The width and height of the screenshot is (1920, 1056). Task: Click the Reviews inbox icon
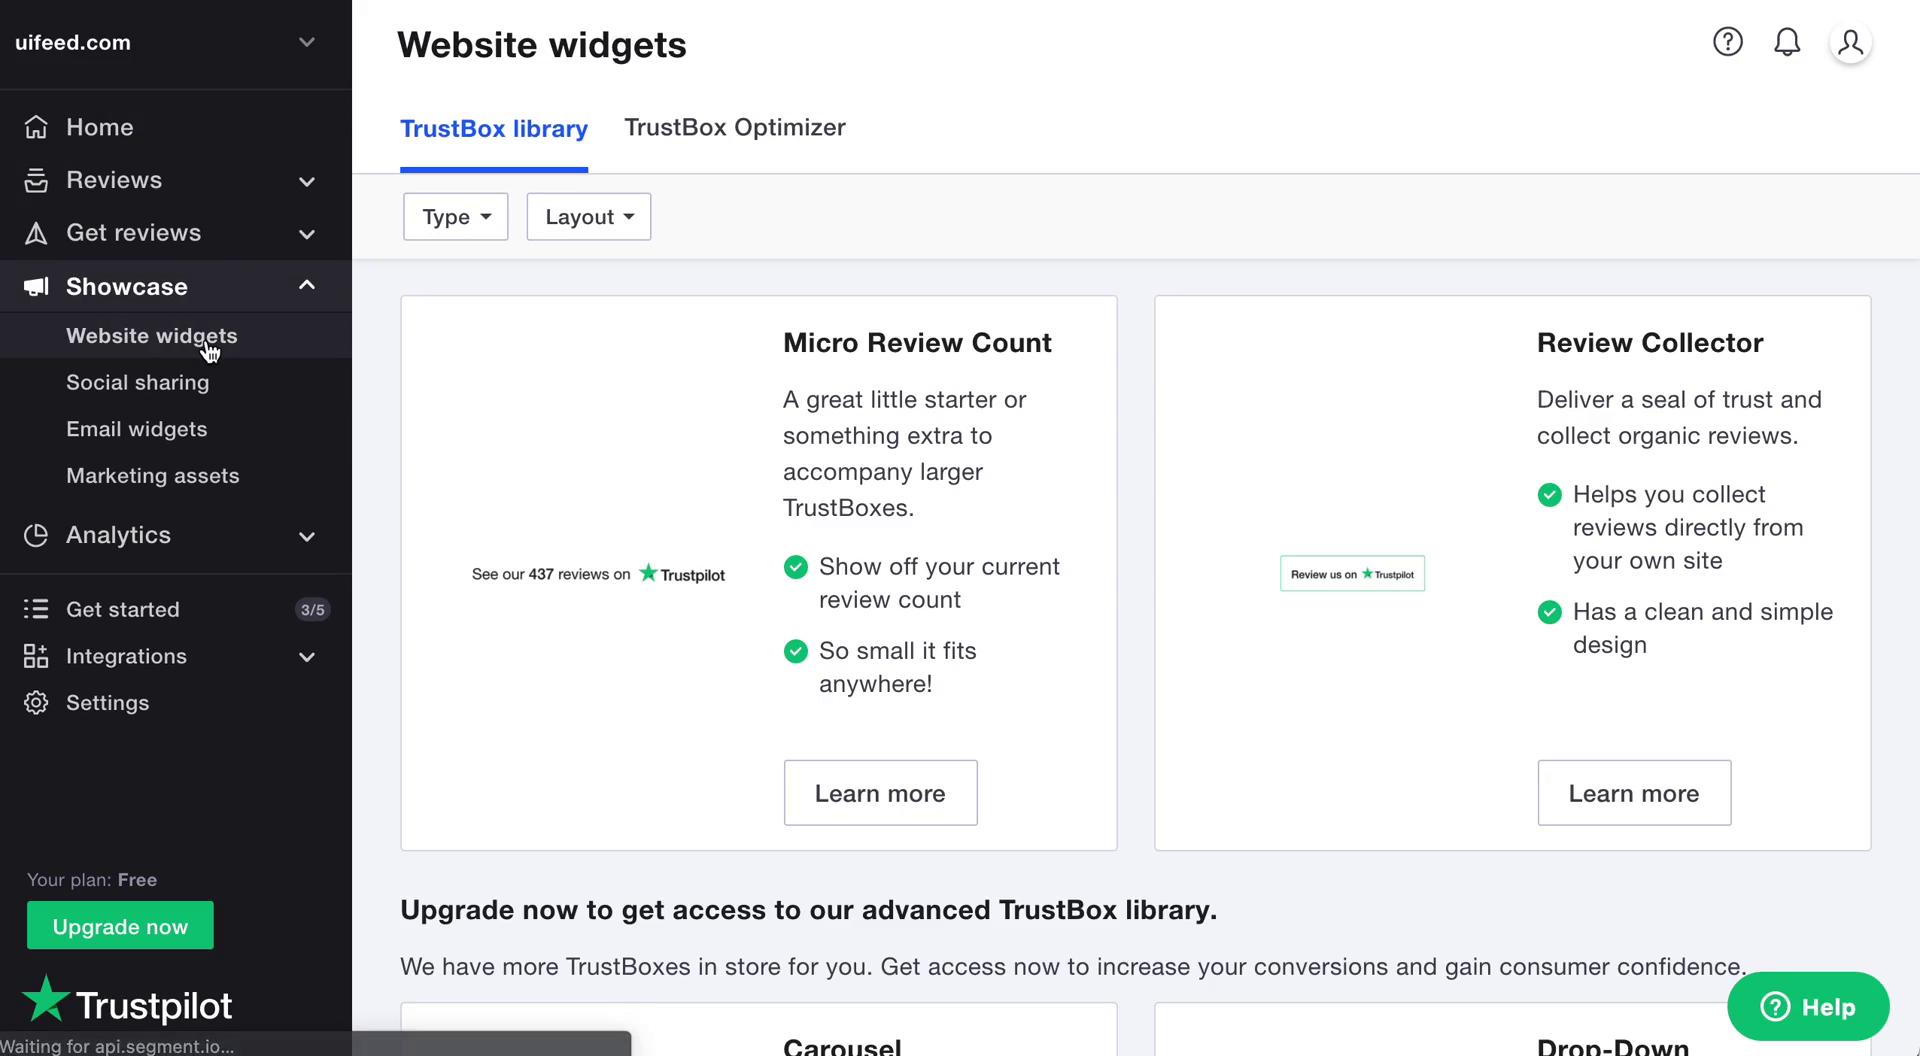[x=36, y=180]
